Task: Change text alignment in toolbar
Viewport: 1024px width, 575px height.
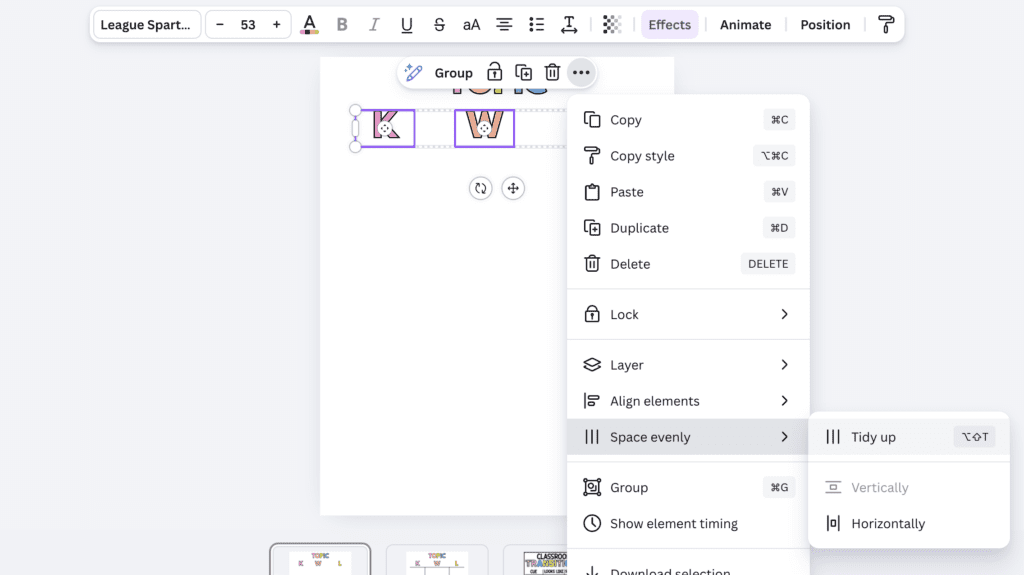Action: click(x=504, y=25)
